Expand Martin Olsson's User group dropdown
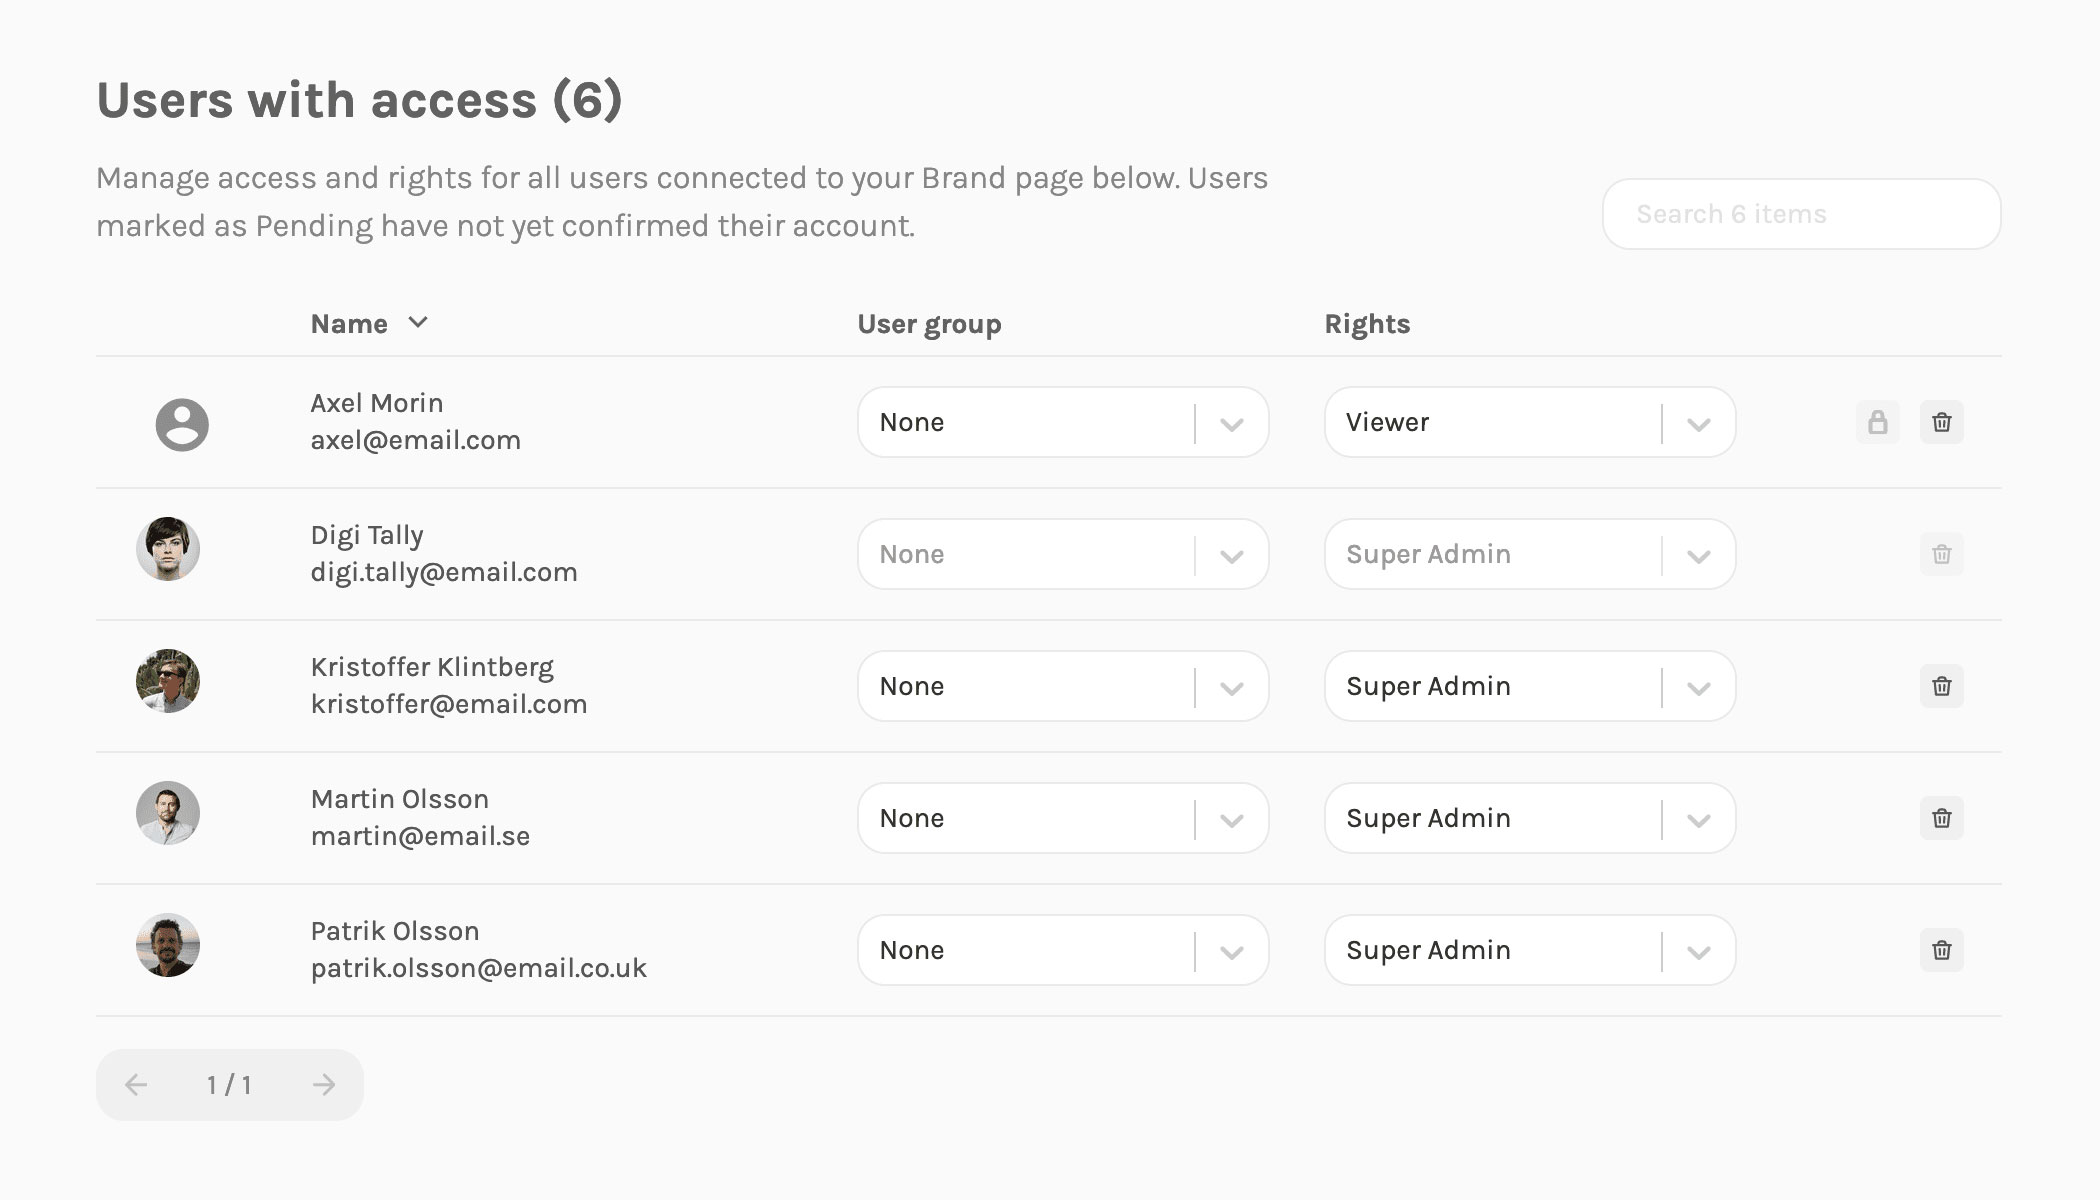 [x=1062, y=818]
